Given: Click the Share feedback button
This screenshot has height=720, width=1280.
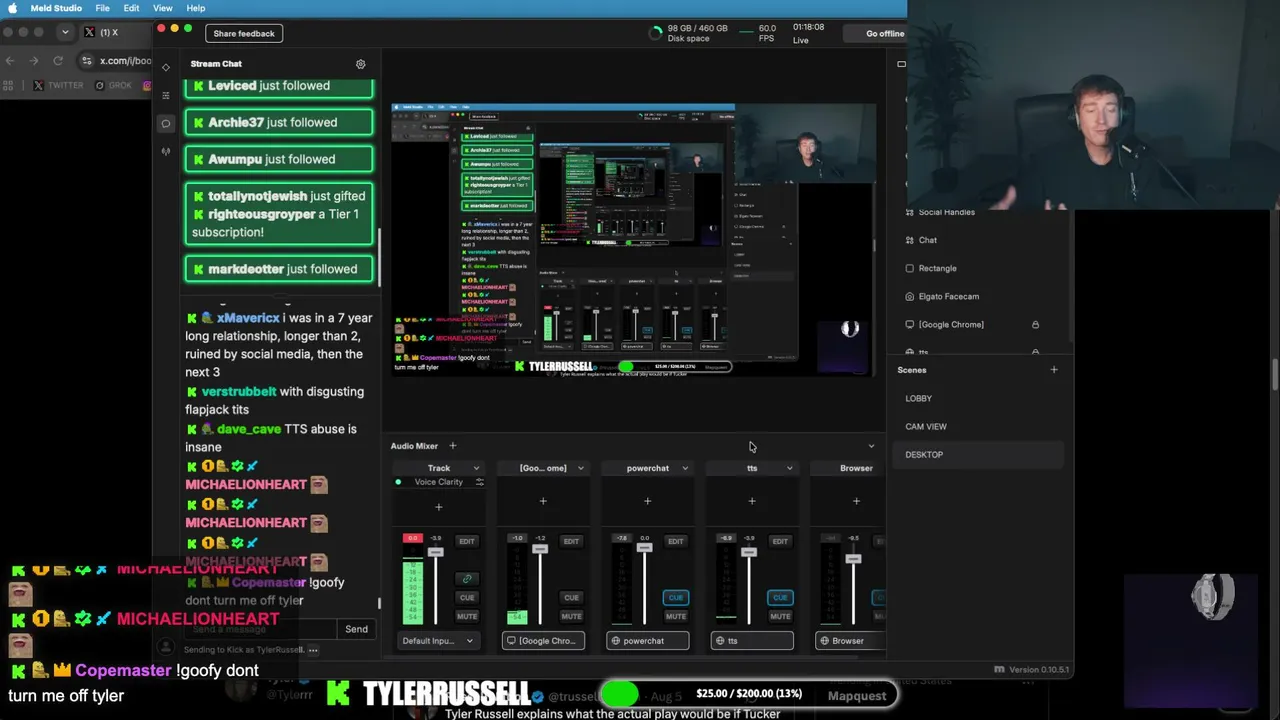Looking at the screenshot, I should tap(244, 33).
